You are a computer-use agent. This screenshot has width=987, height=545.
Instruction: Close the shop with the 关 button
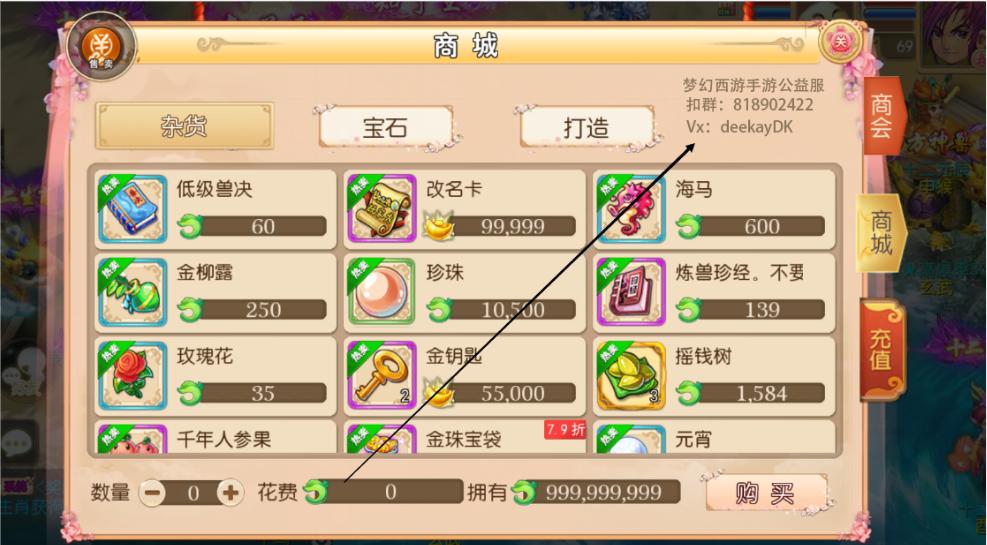pos(841,43)
